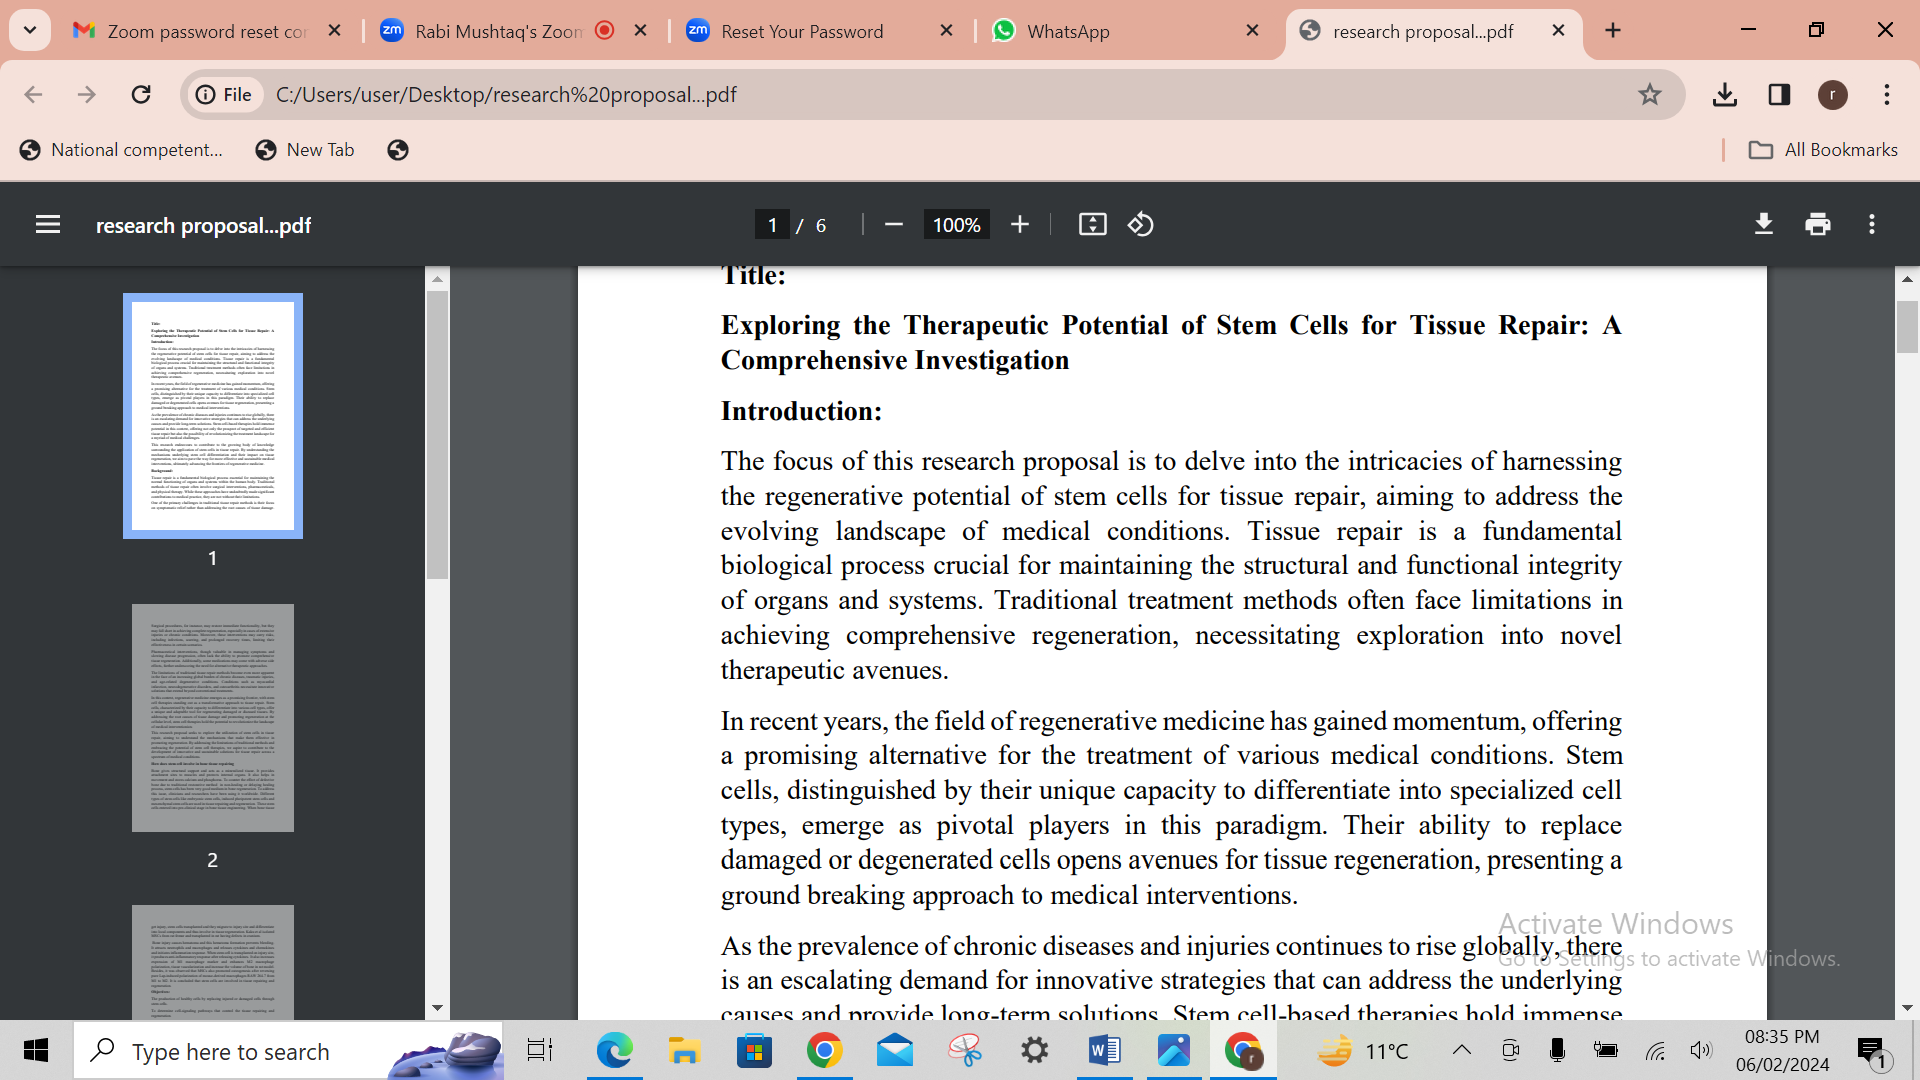Viewport: 1920px width, 1080px height.
Task: Go back to previous page
Action: 33,94
